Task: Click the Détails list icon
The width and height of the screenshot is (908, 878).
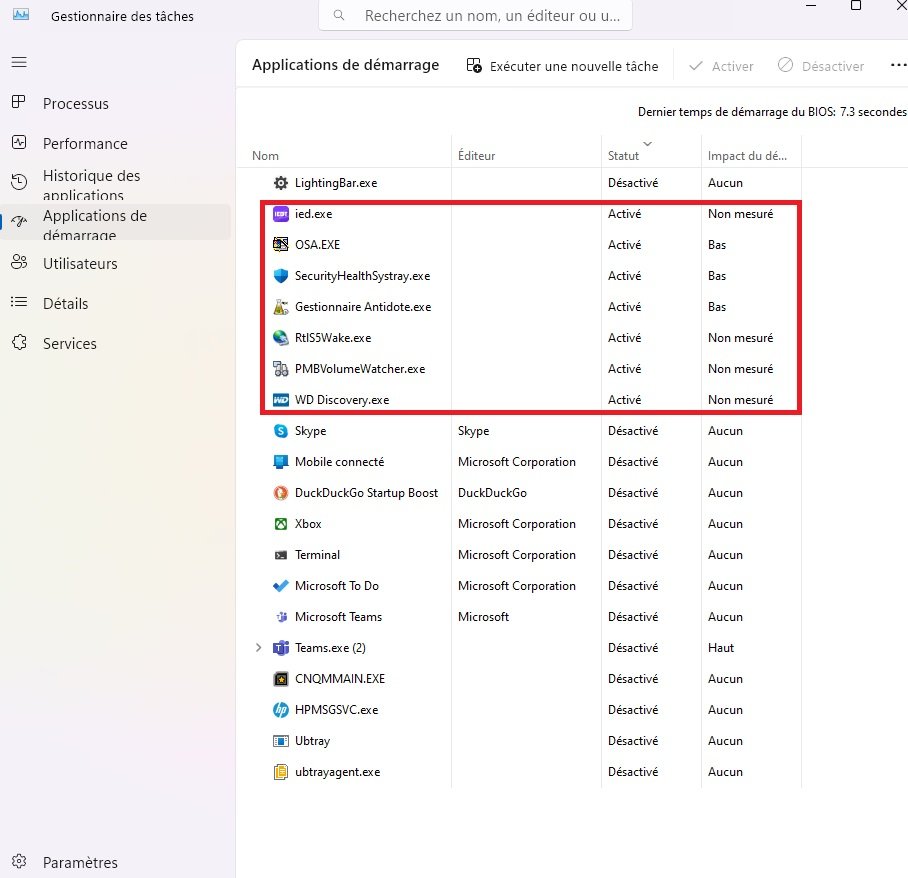Action: click(19, 302)
